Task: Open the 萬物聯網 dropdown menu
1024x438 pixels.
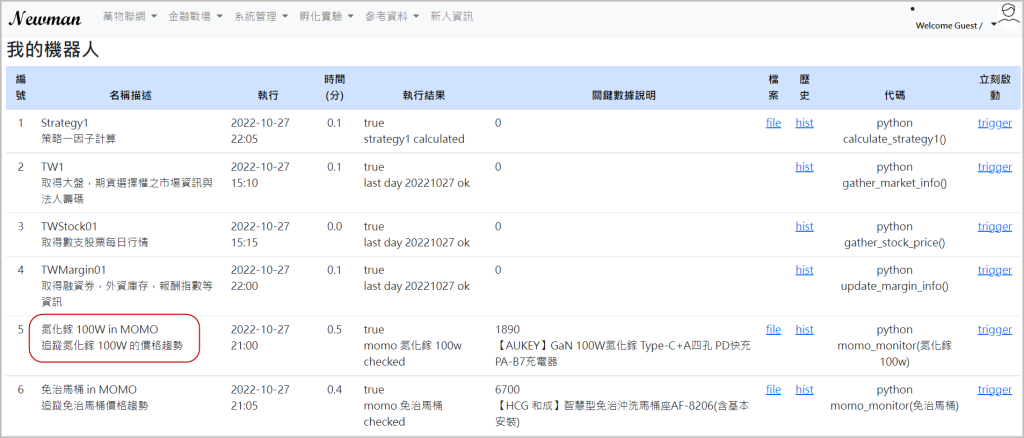Action: tap(130, 17)
